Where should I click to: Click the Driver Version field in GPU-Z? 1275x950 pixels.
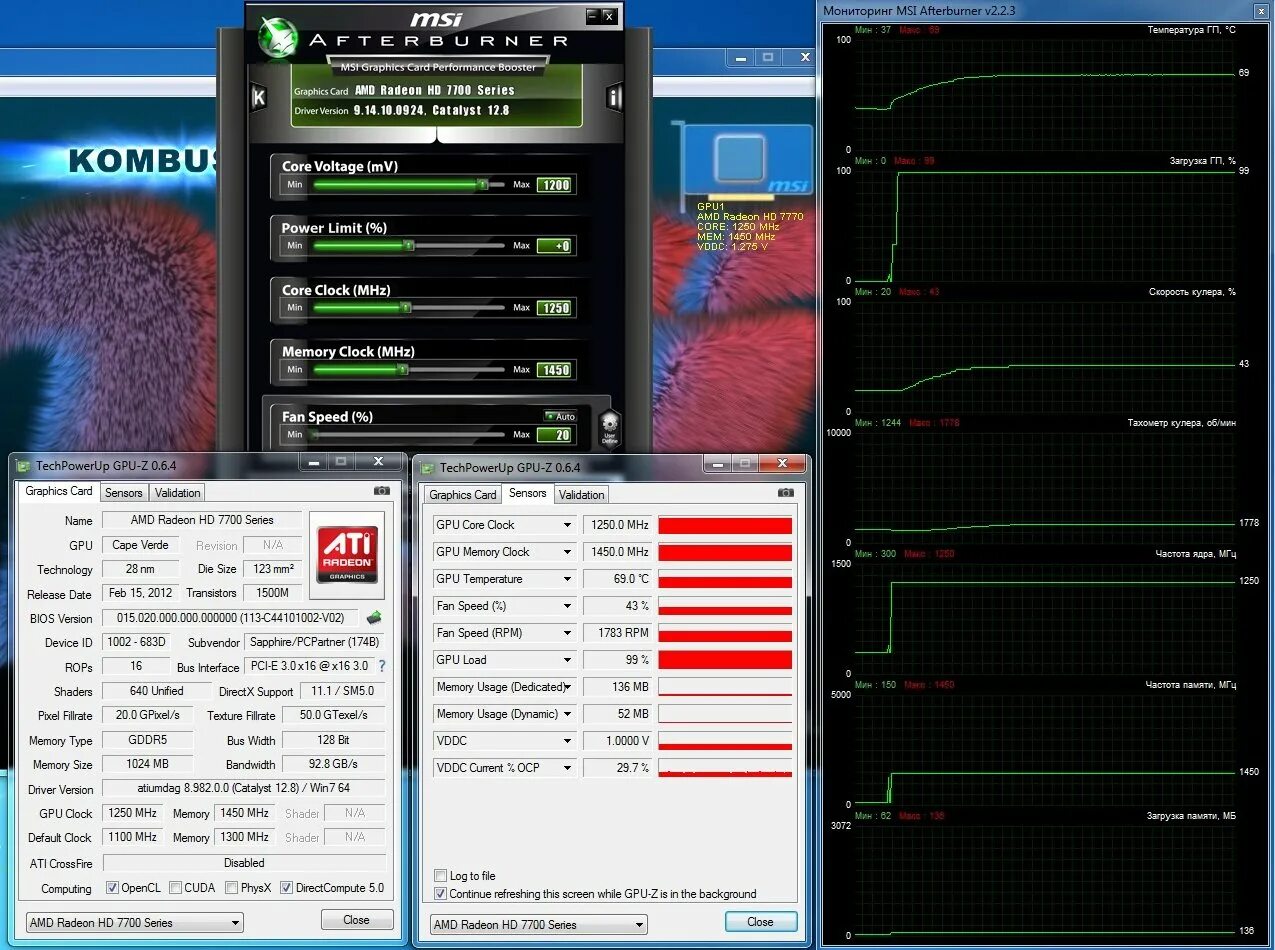pyautogui.click(x=244, y=789)
